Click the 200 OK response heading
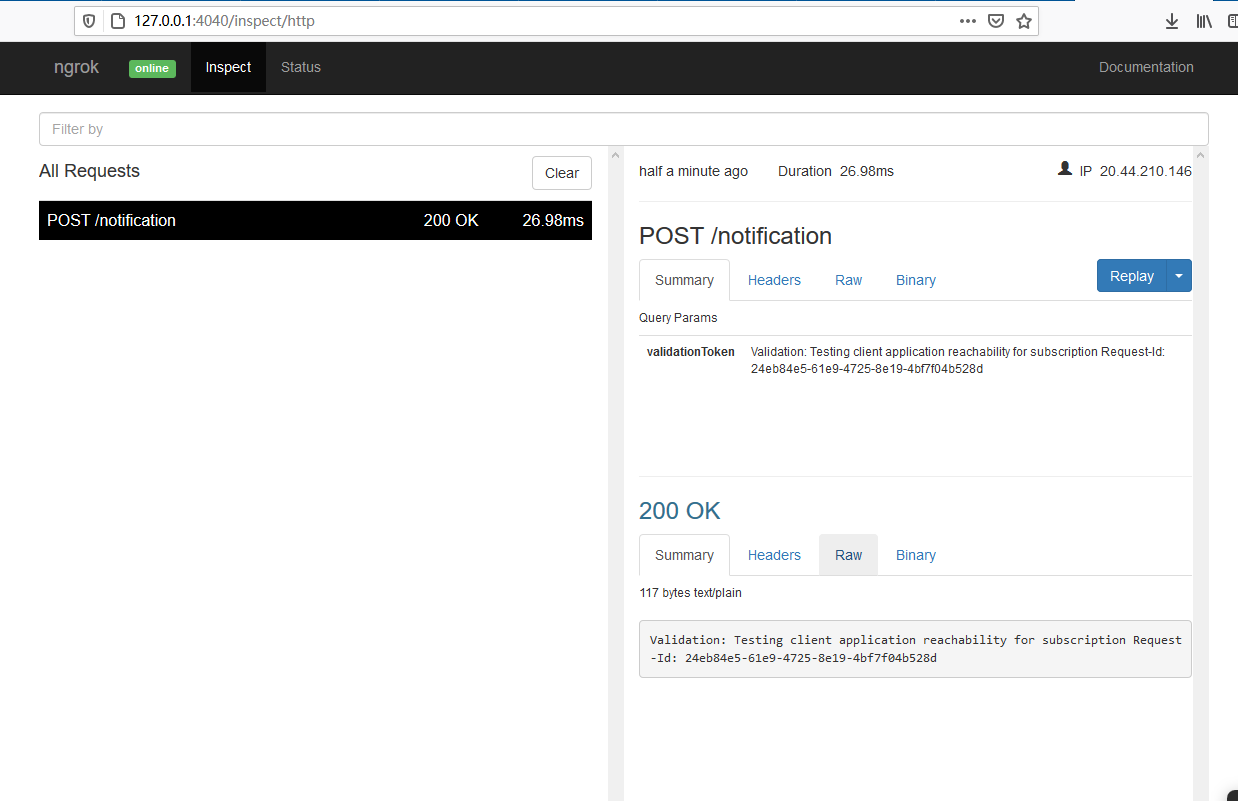Image resolution: width=1238 pixels, height=801 pixels. click(680, 511)
